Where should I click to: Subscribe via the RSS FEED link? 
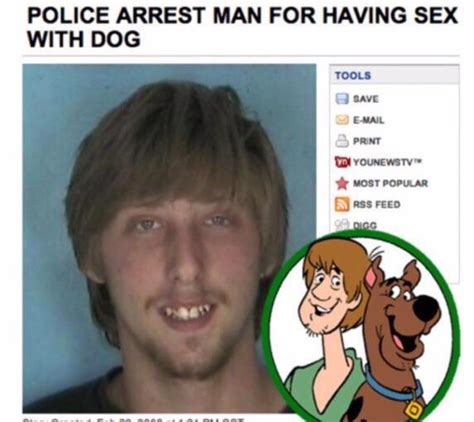(377, 204)
